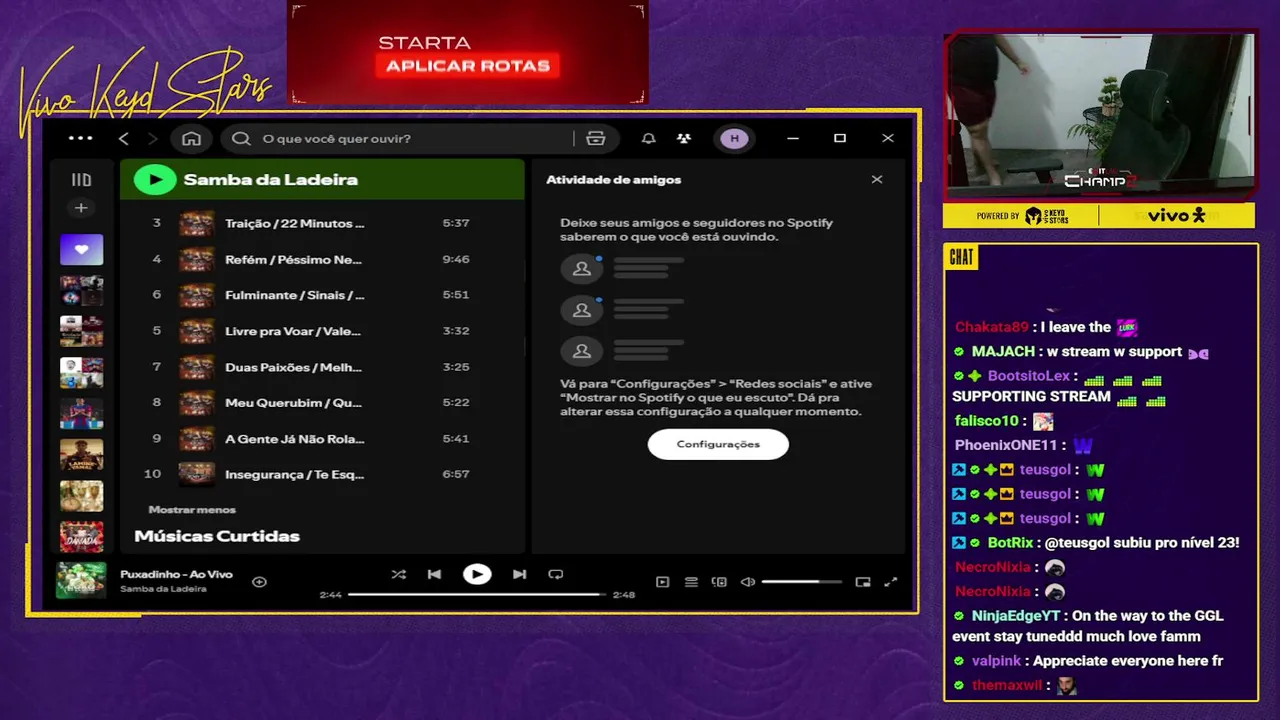Skip to the previous track
This screenshot has width=1280, height=720.
pos(434,574)
